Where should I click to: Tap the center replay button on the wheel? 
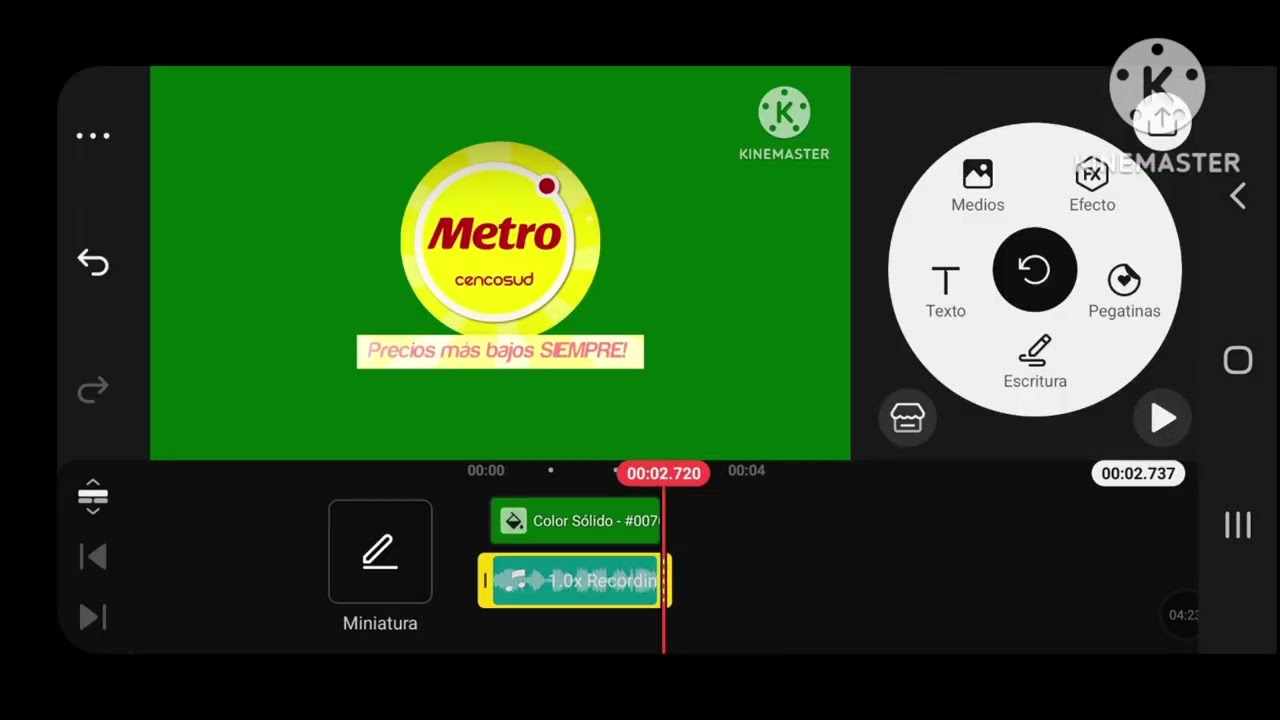pyautogui.click(x=1034, y=270)
